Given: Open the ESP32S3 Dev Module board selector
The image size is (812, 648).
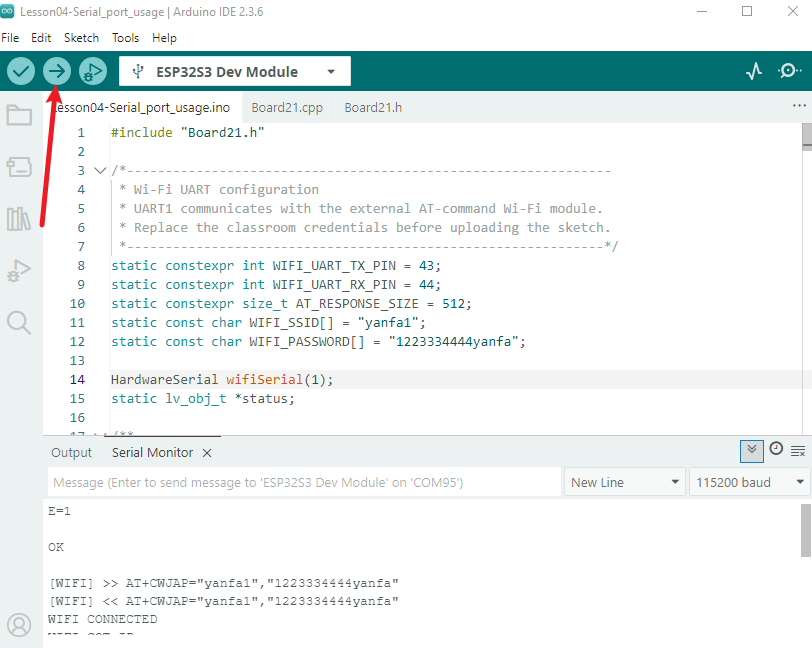Looking at the screenshot, I should pyautogui.click(x=235, y=71).
